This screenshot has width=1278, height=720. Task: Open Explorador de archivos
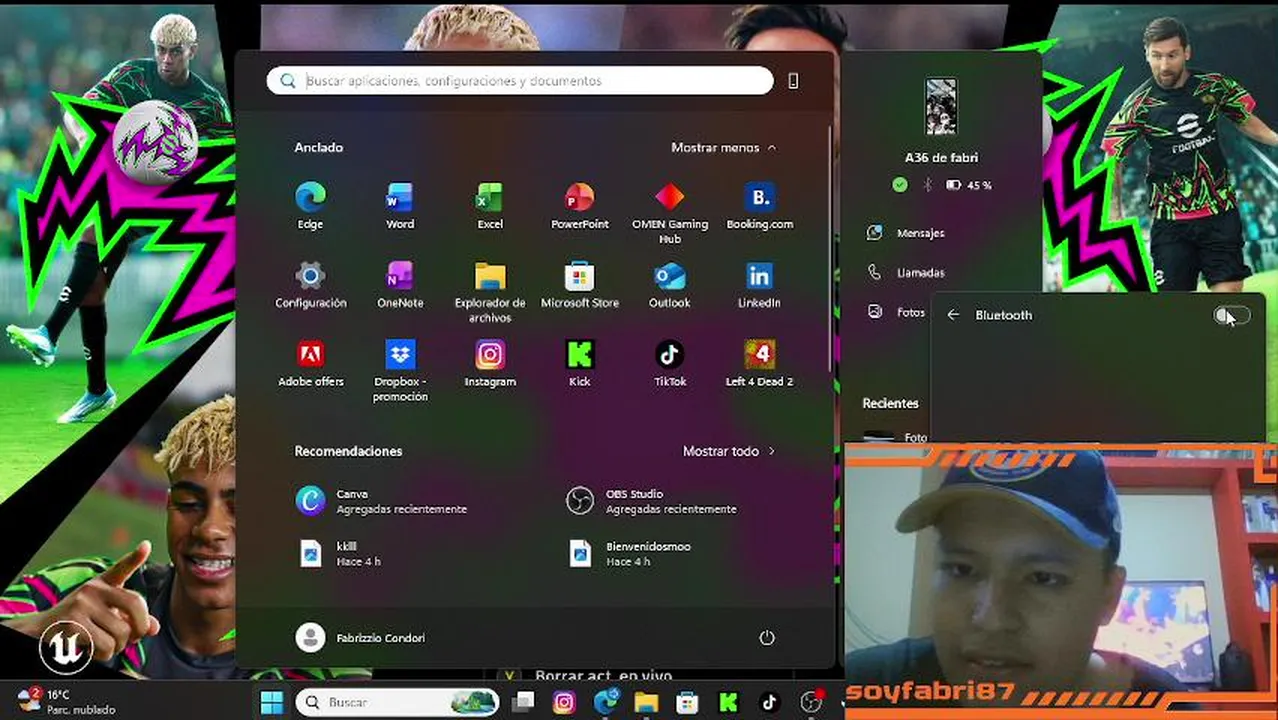490,292
